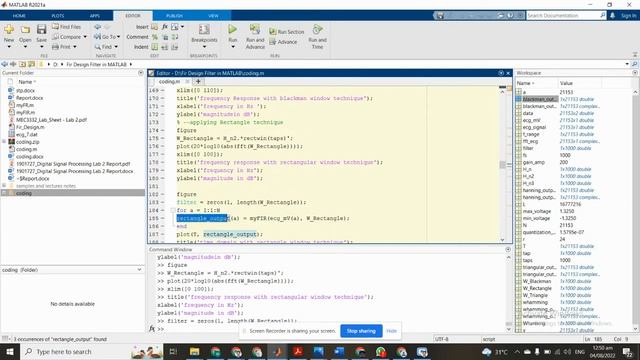This screenshot has height=360, width=640.
Task: Click the Windows search box on taskbar
Action: point(81,351)
